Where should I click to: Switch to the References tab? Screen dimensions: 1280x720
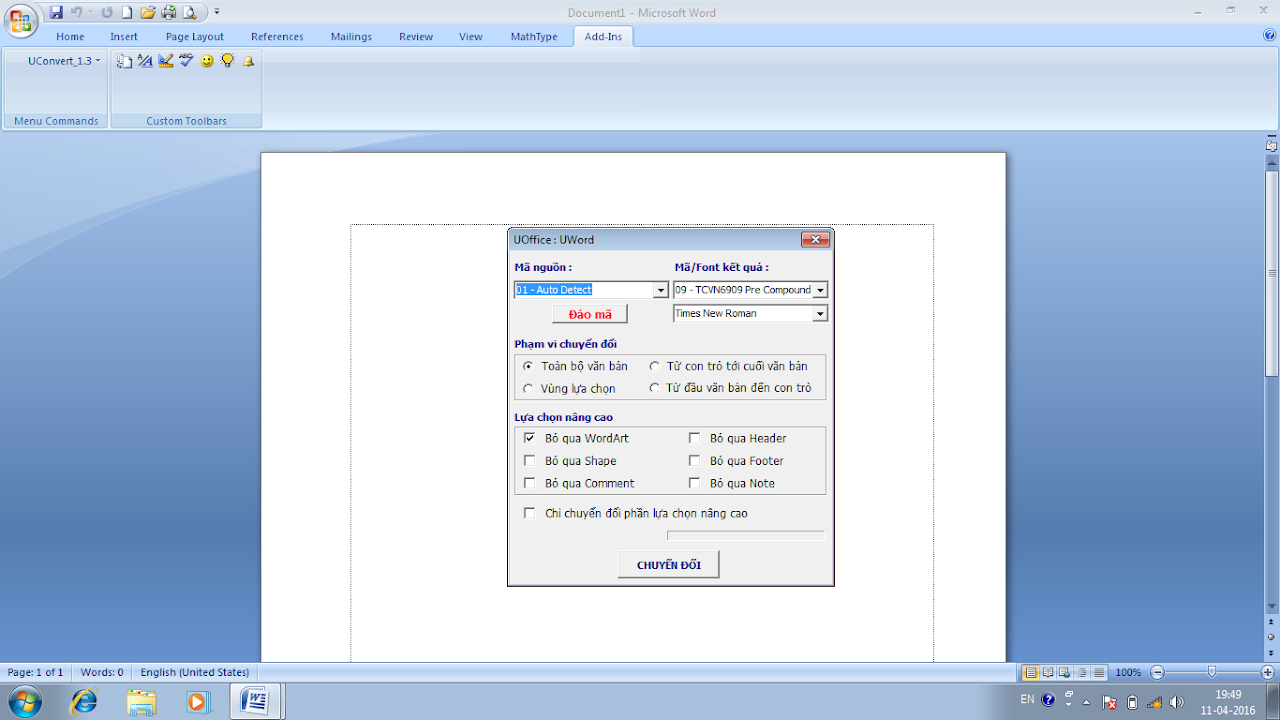click(x=277, y=37)
